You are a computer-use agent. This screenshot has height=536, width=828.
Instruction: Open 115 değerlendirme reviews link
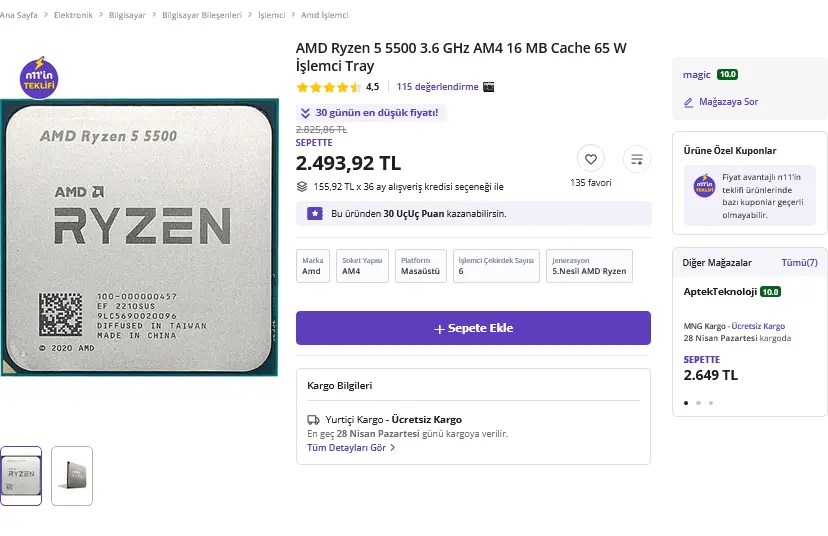point(437,87)
